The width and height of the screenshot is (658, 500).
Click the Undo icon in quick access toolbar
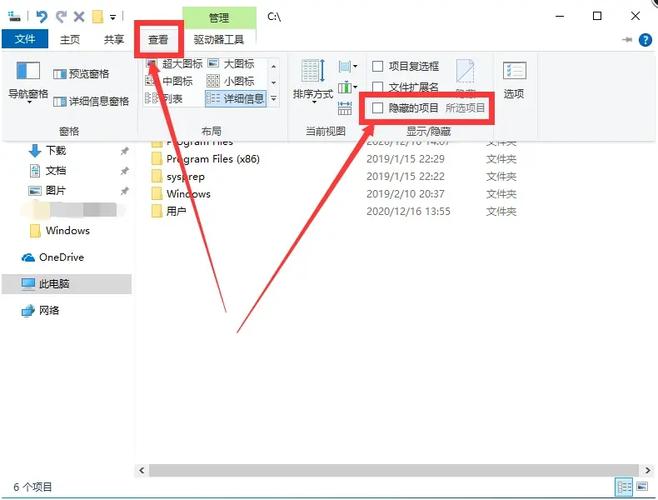[x=42, y=17]
